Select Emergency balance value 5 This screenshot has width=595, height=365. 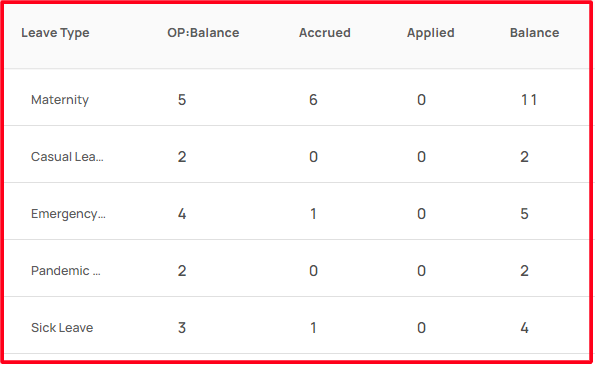524,214
